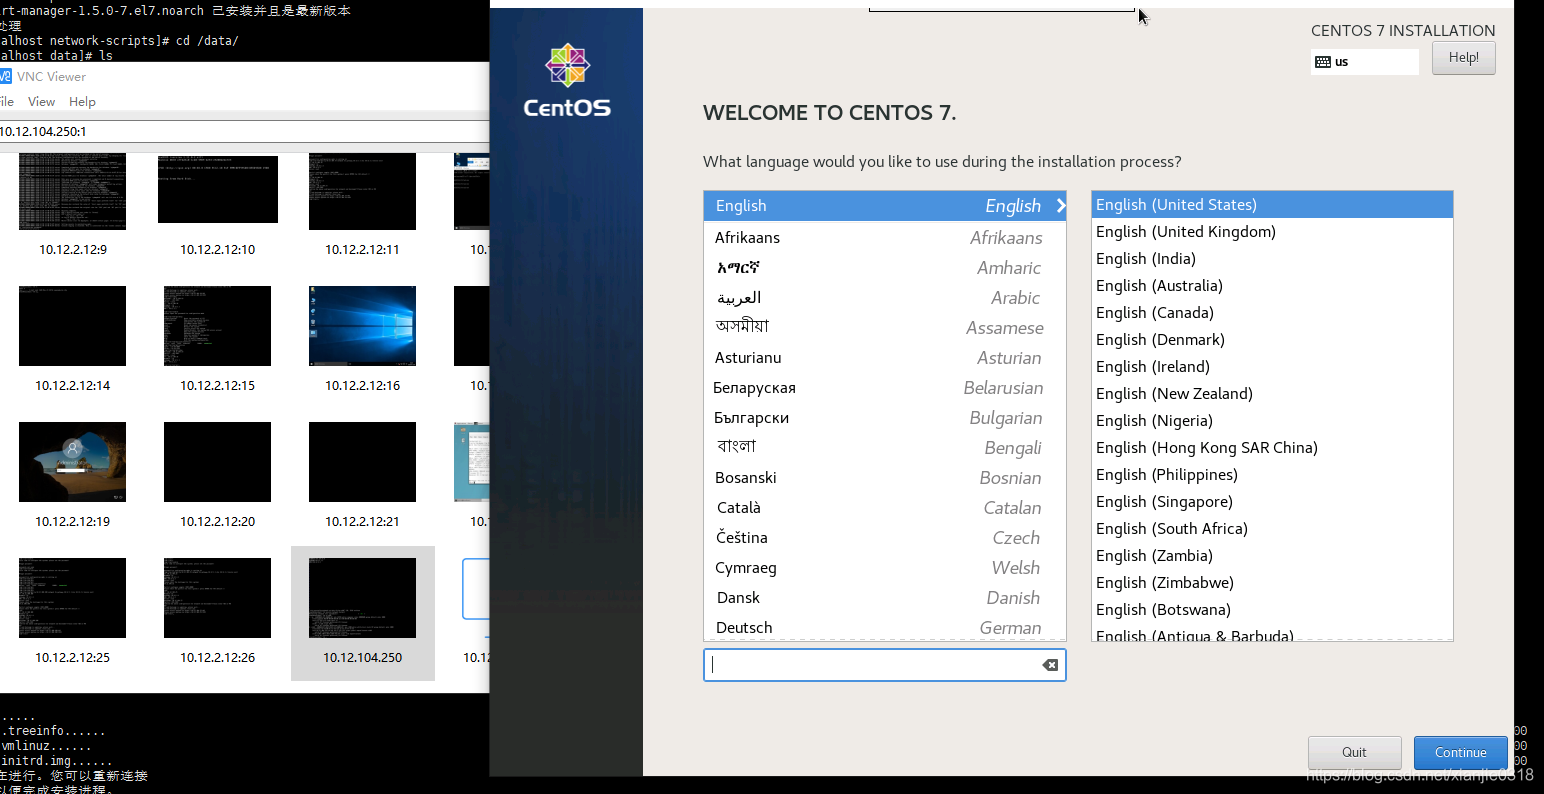Screen dimensions: 1544x794
Task: Open thumbnail 10.12.2.12:14 in VNC Viewer
Action: point(72,326)
